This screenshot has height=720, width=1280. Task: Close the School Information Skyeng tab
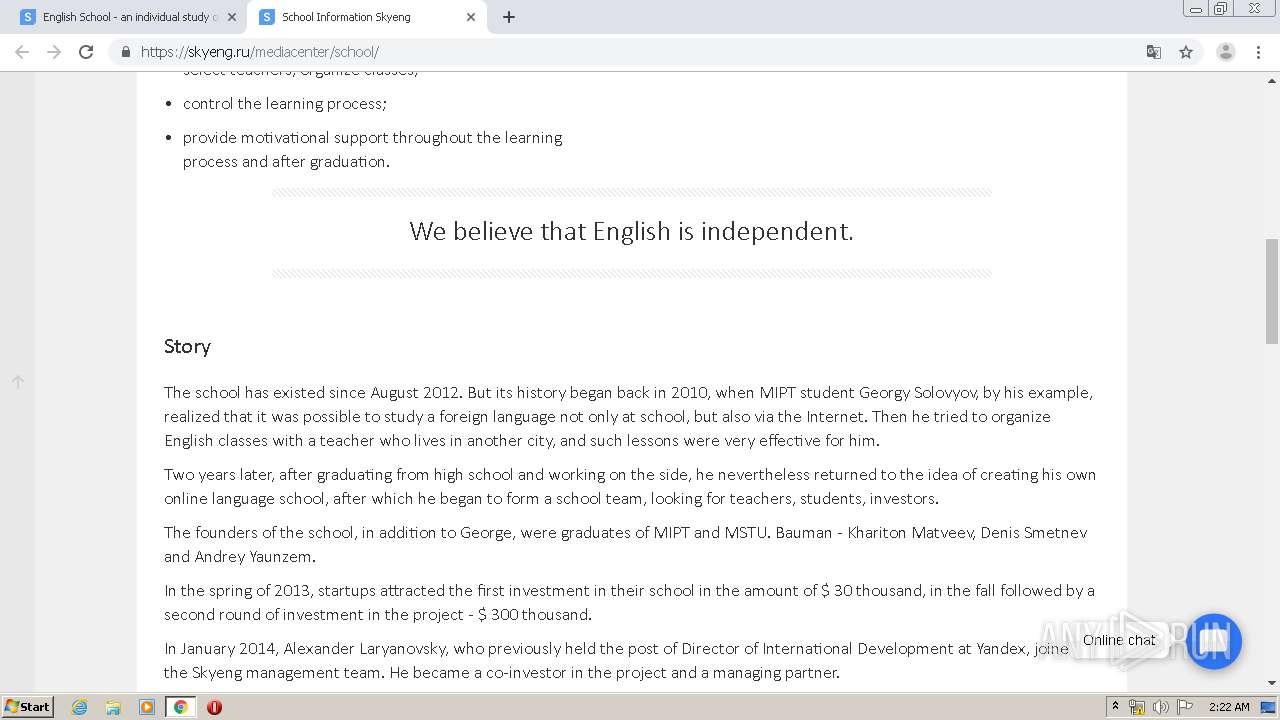coord(471,17)
